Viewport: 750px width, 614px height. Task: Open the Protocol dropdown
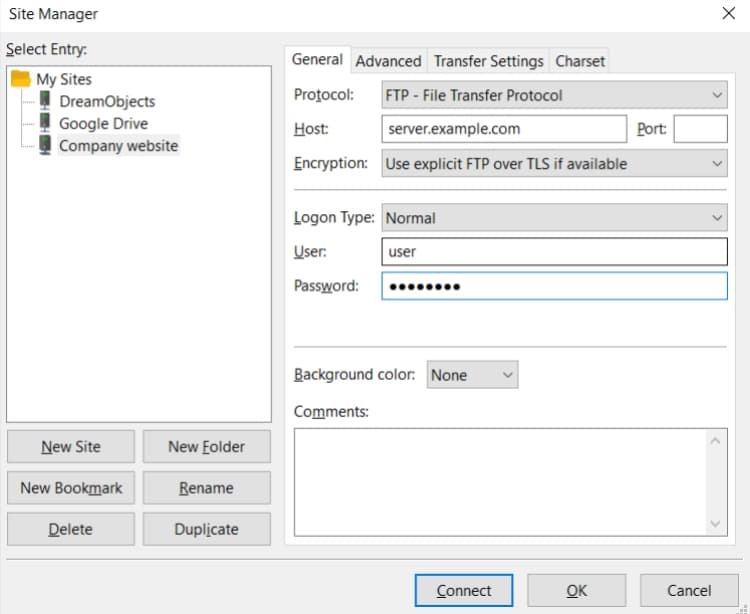point(554,95)
